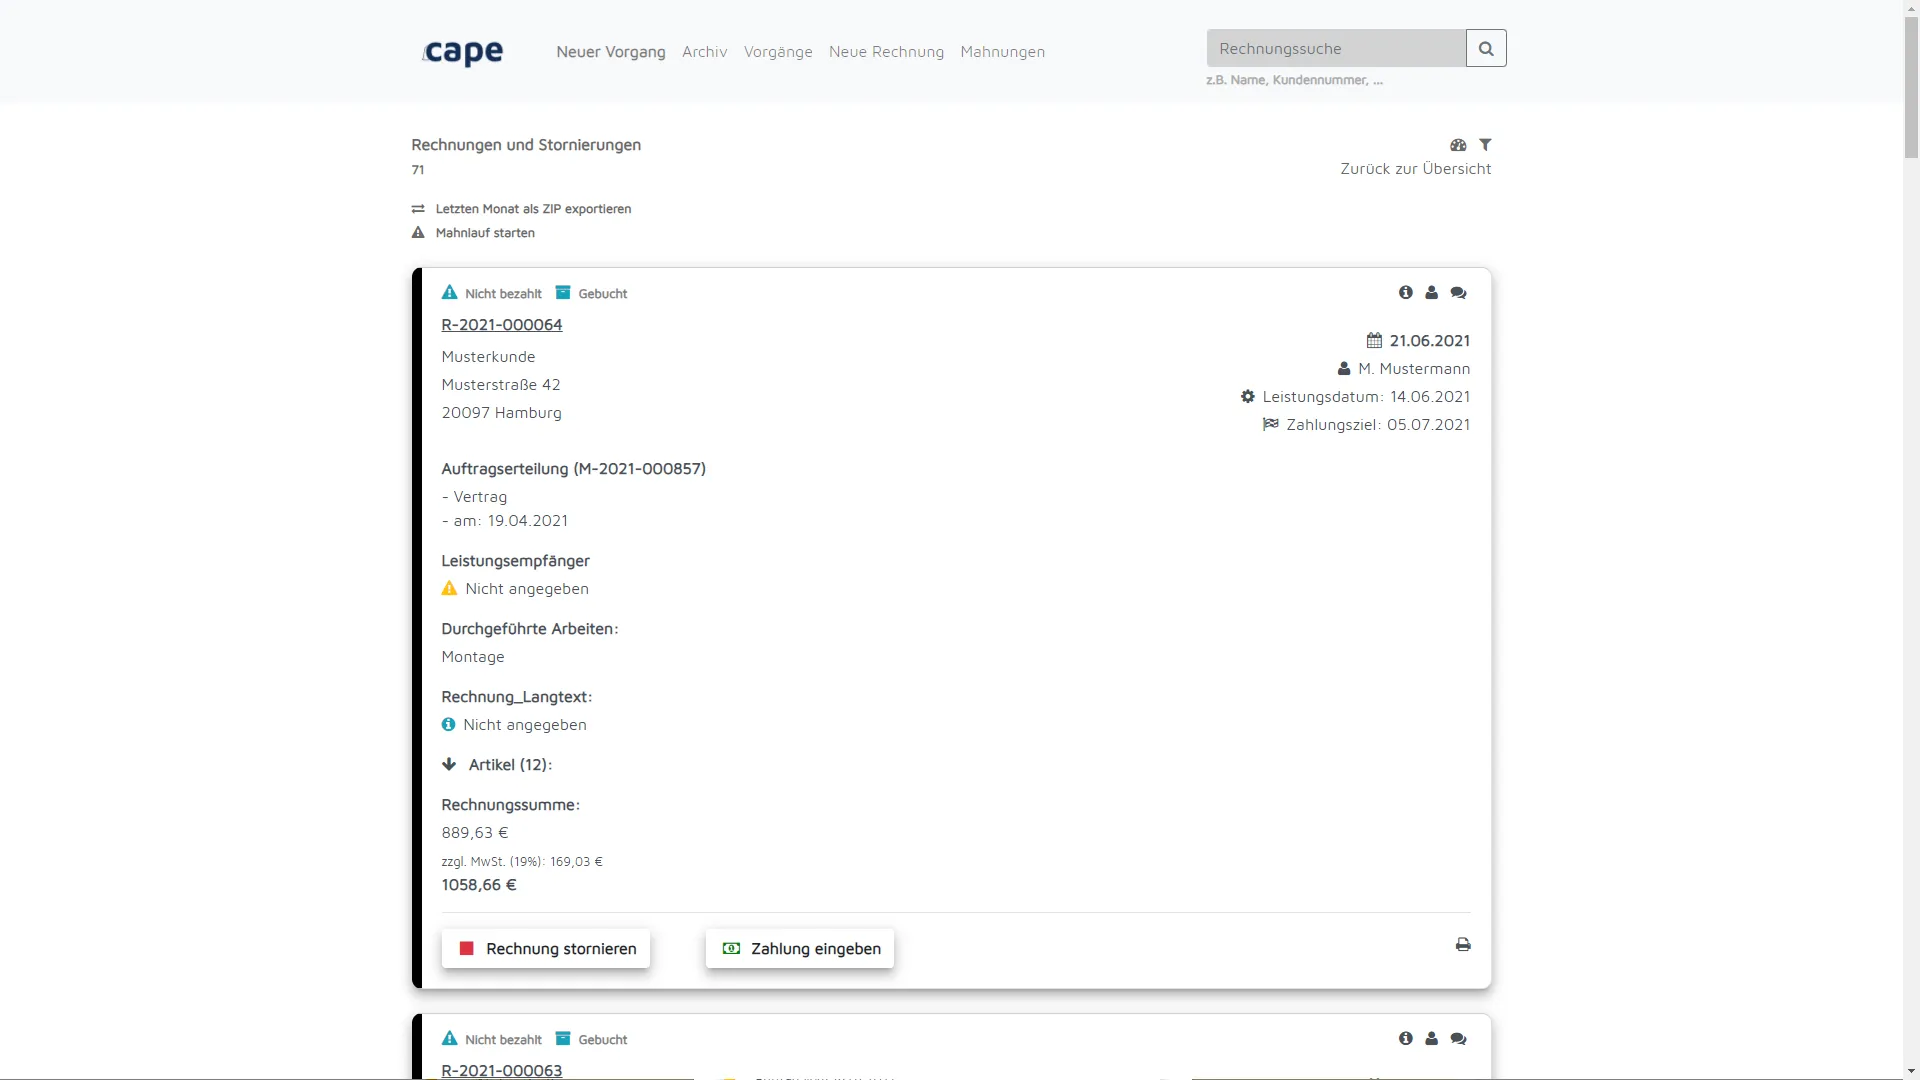Open invoice link R-2021-000064
The height and width of the screenshot is (1080, 1920).
(x=502, y=325)
